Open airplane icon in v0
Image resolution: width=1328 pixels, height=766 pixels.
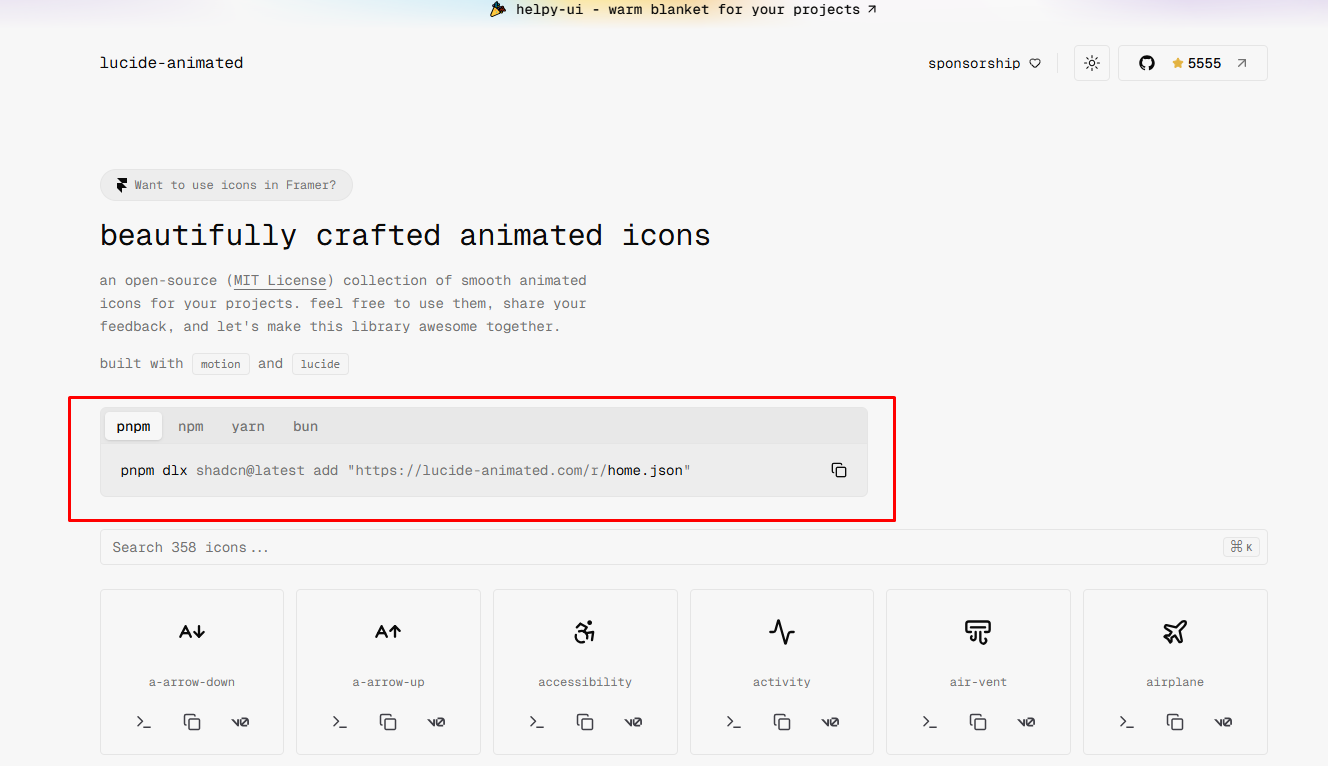click(1223, 722)
